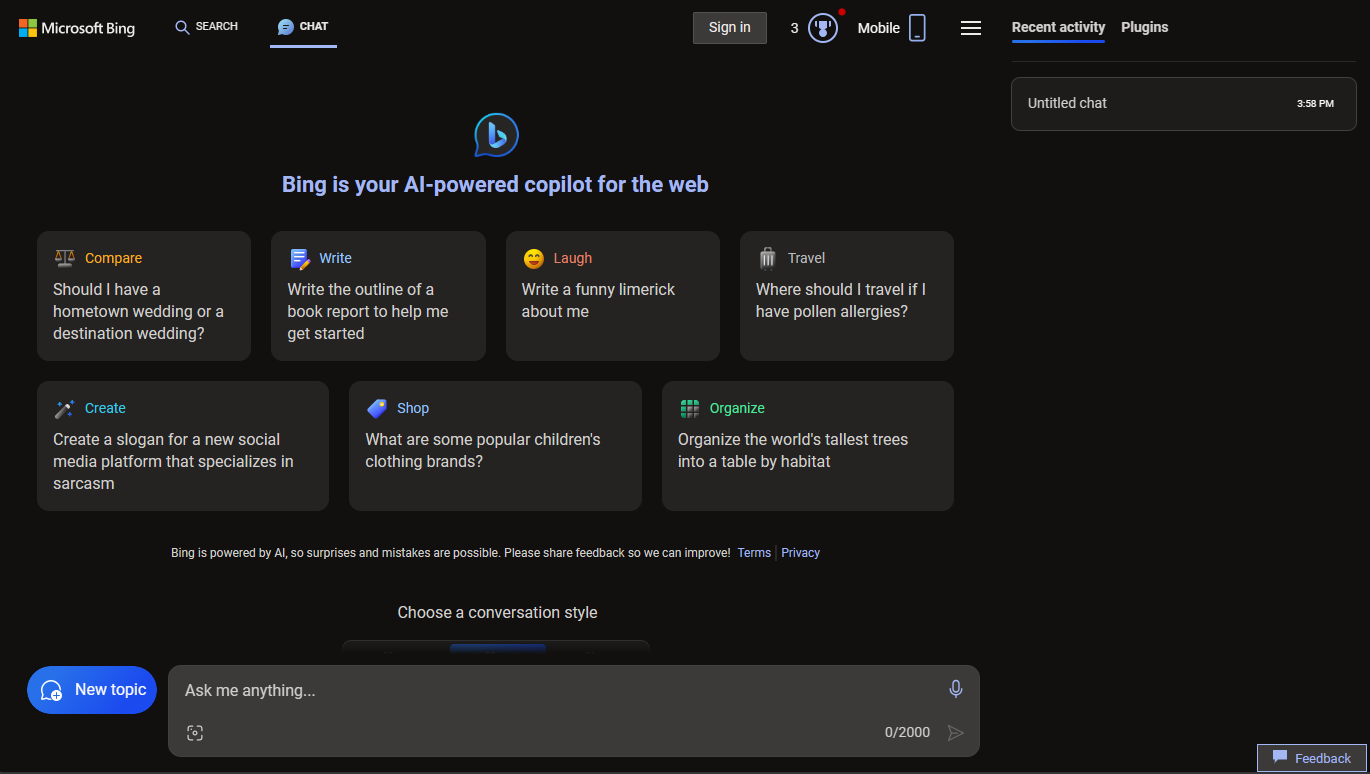Click the Organize grid icon
The width and height of the screenshot is (1370, 774).
coord(690,408)
